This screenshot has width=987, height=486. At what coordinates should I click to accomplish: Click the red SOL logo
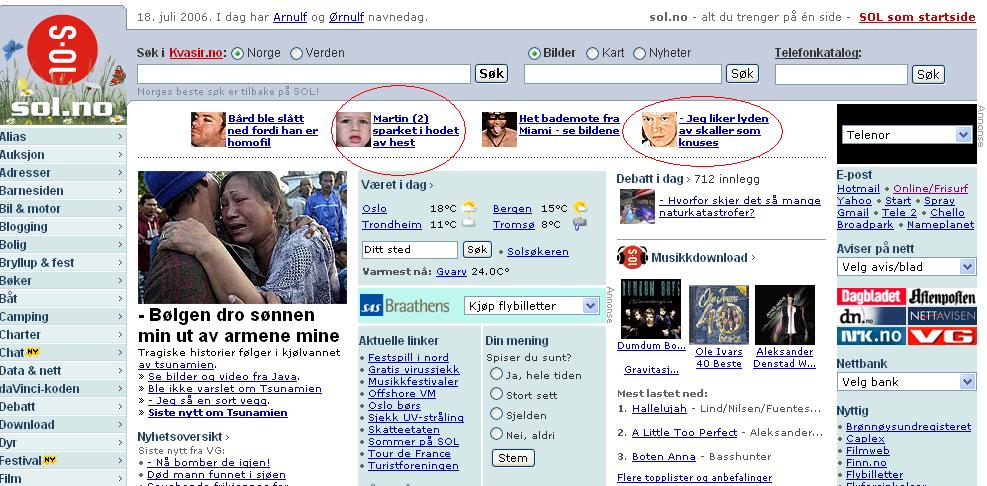pos(62,49)
